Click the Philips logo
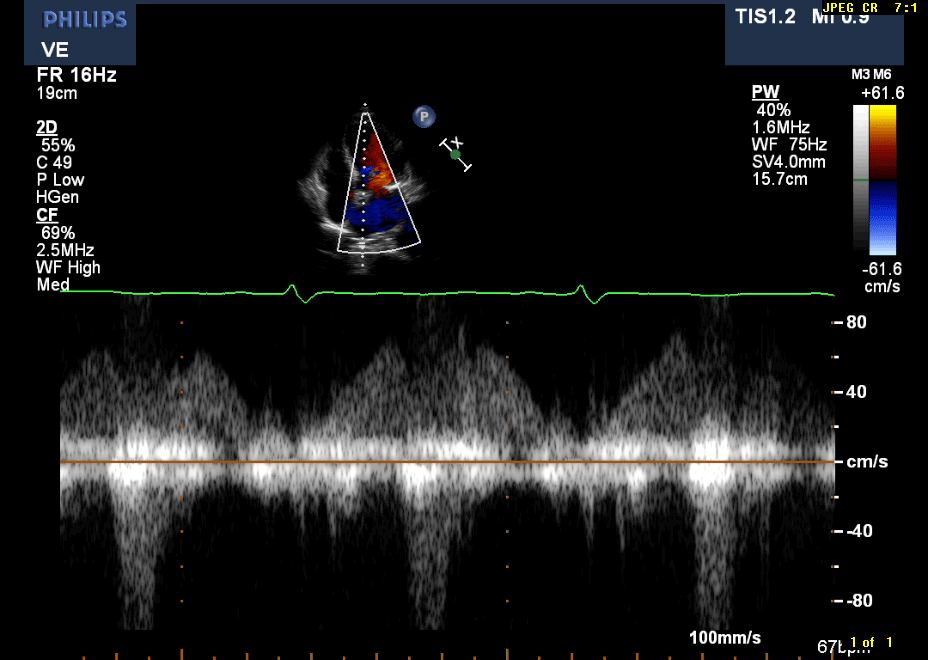928x660 pixels. click(85, 20)
